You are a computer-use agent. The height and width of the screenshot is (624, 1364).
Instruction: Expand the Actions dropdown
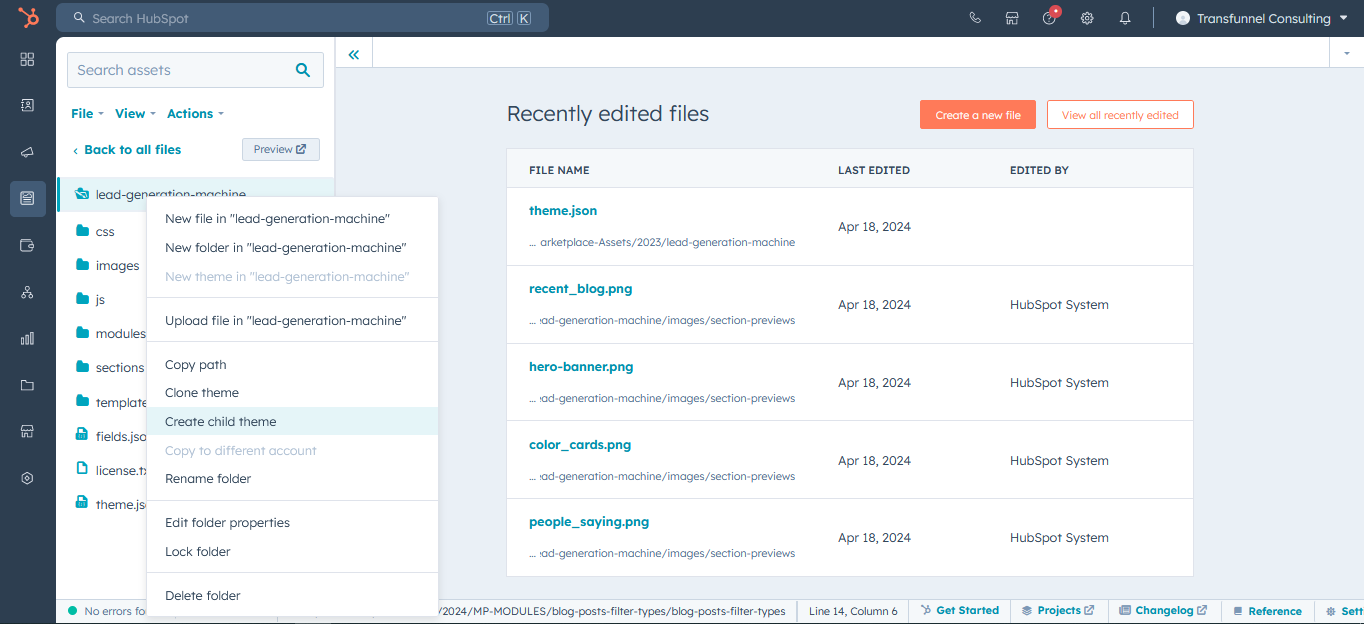tap(195, 114)
